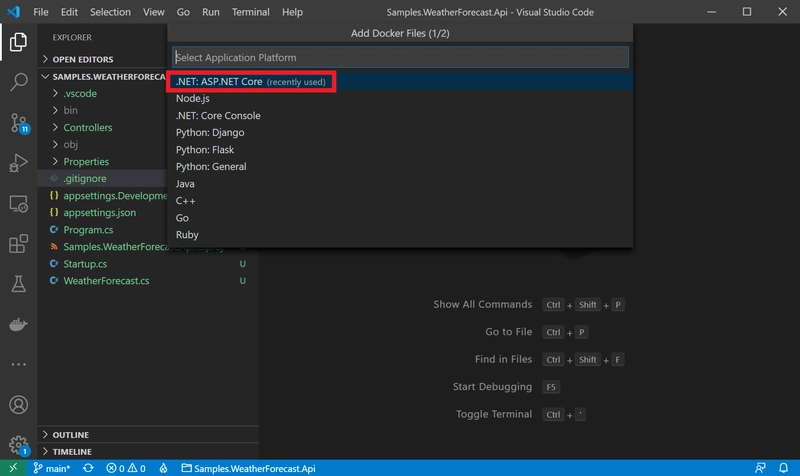Click the feedback icon in status bar
The width and height of the screenshot is (800, 476).
(760, 468)
